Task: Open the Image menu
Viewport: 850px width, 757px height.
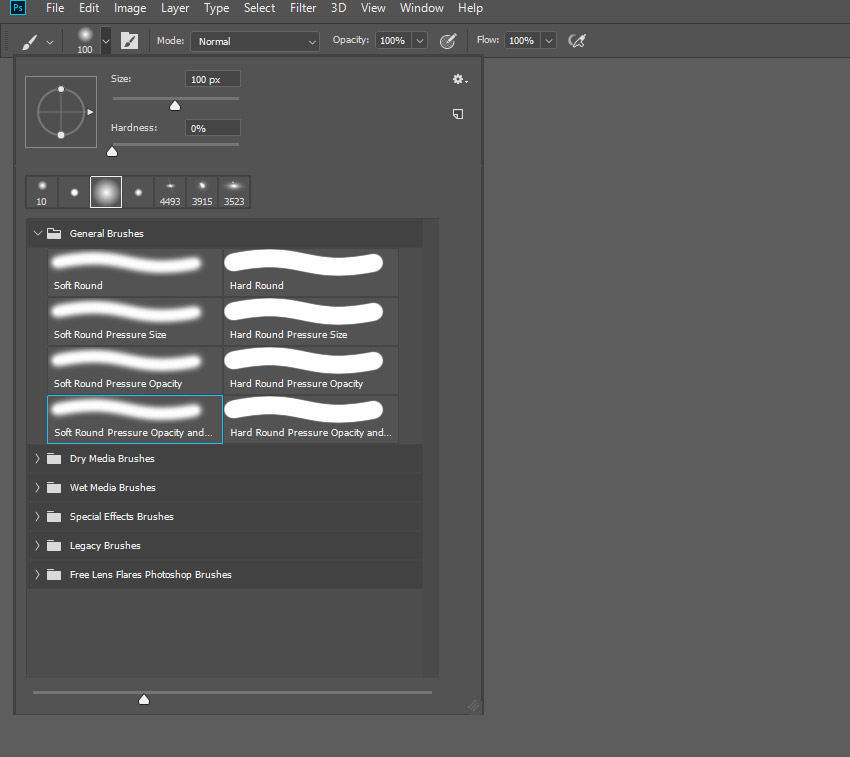Action: 130,8
